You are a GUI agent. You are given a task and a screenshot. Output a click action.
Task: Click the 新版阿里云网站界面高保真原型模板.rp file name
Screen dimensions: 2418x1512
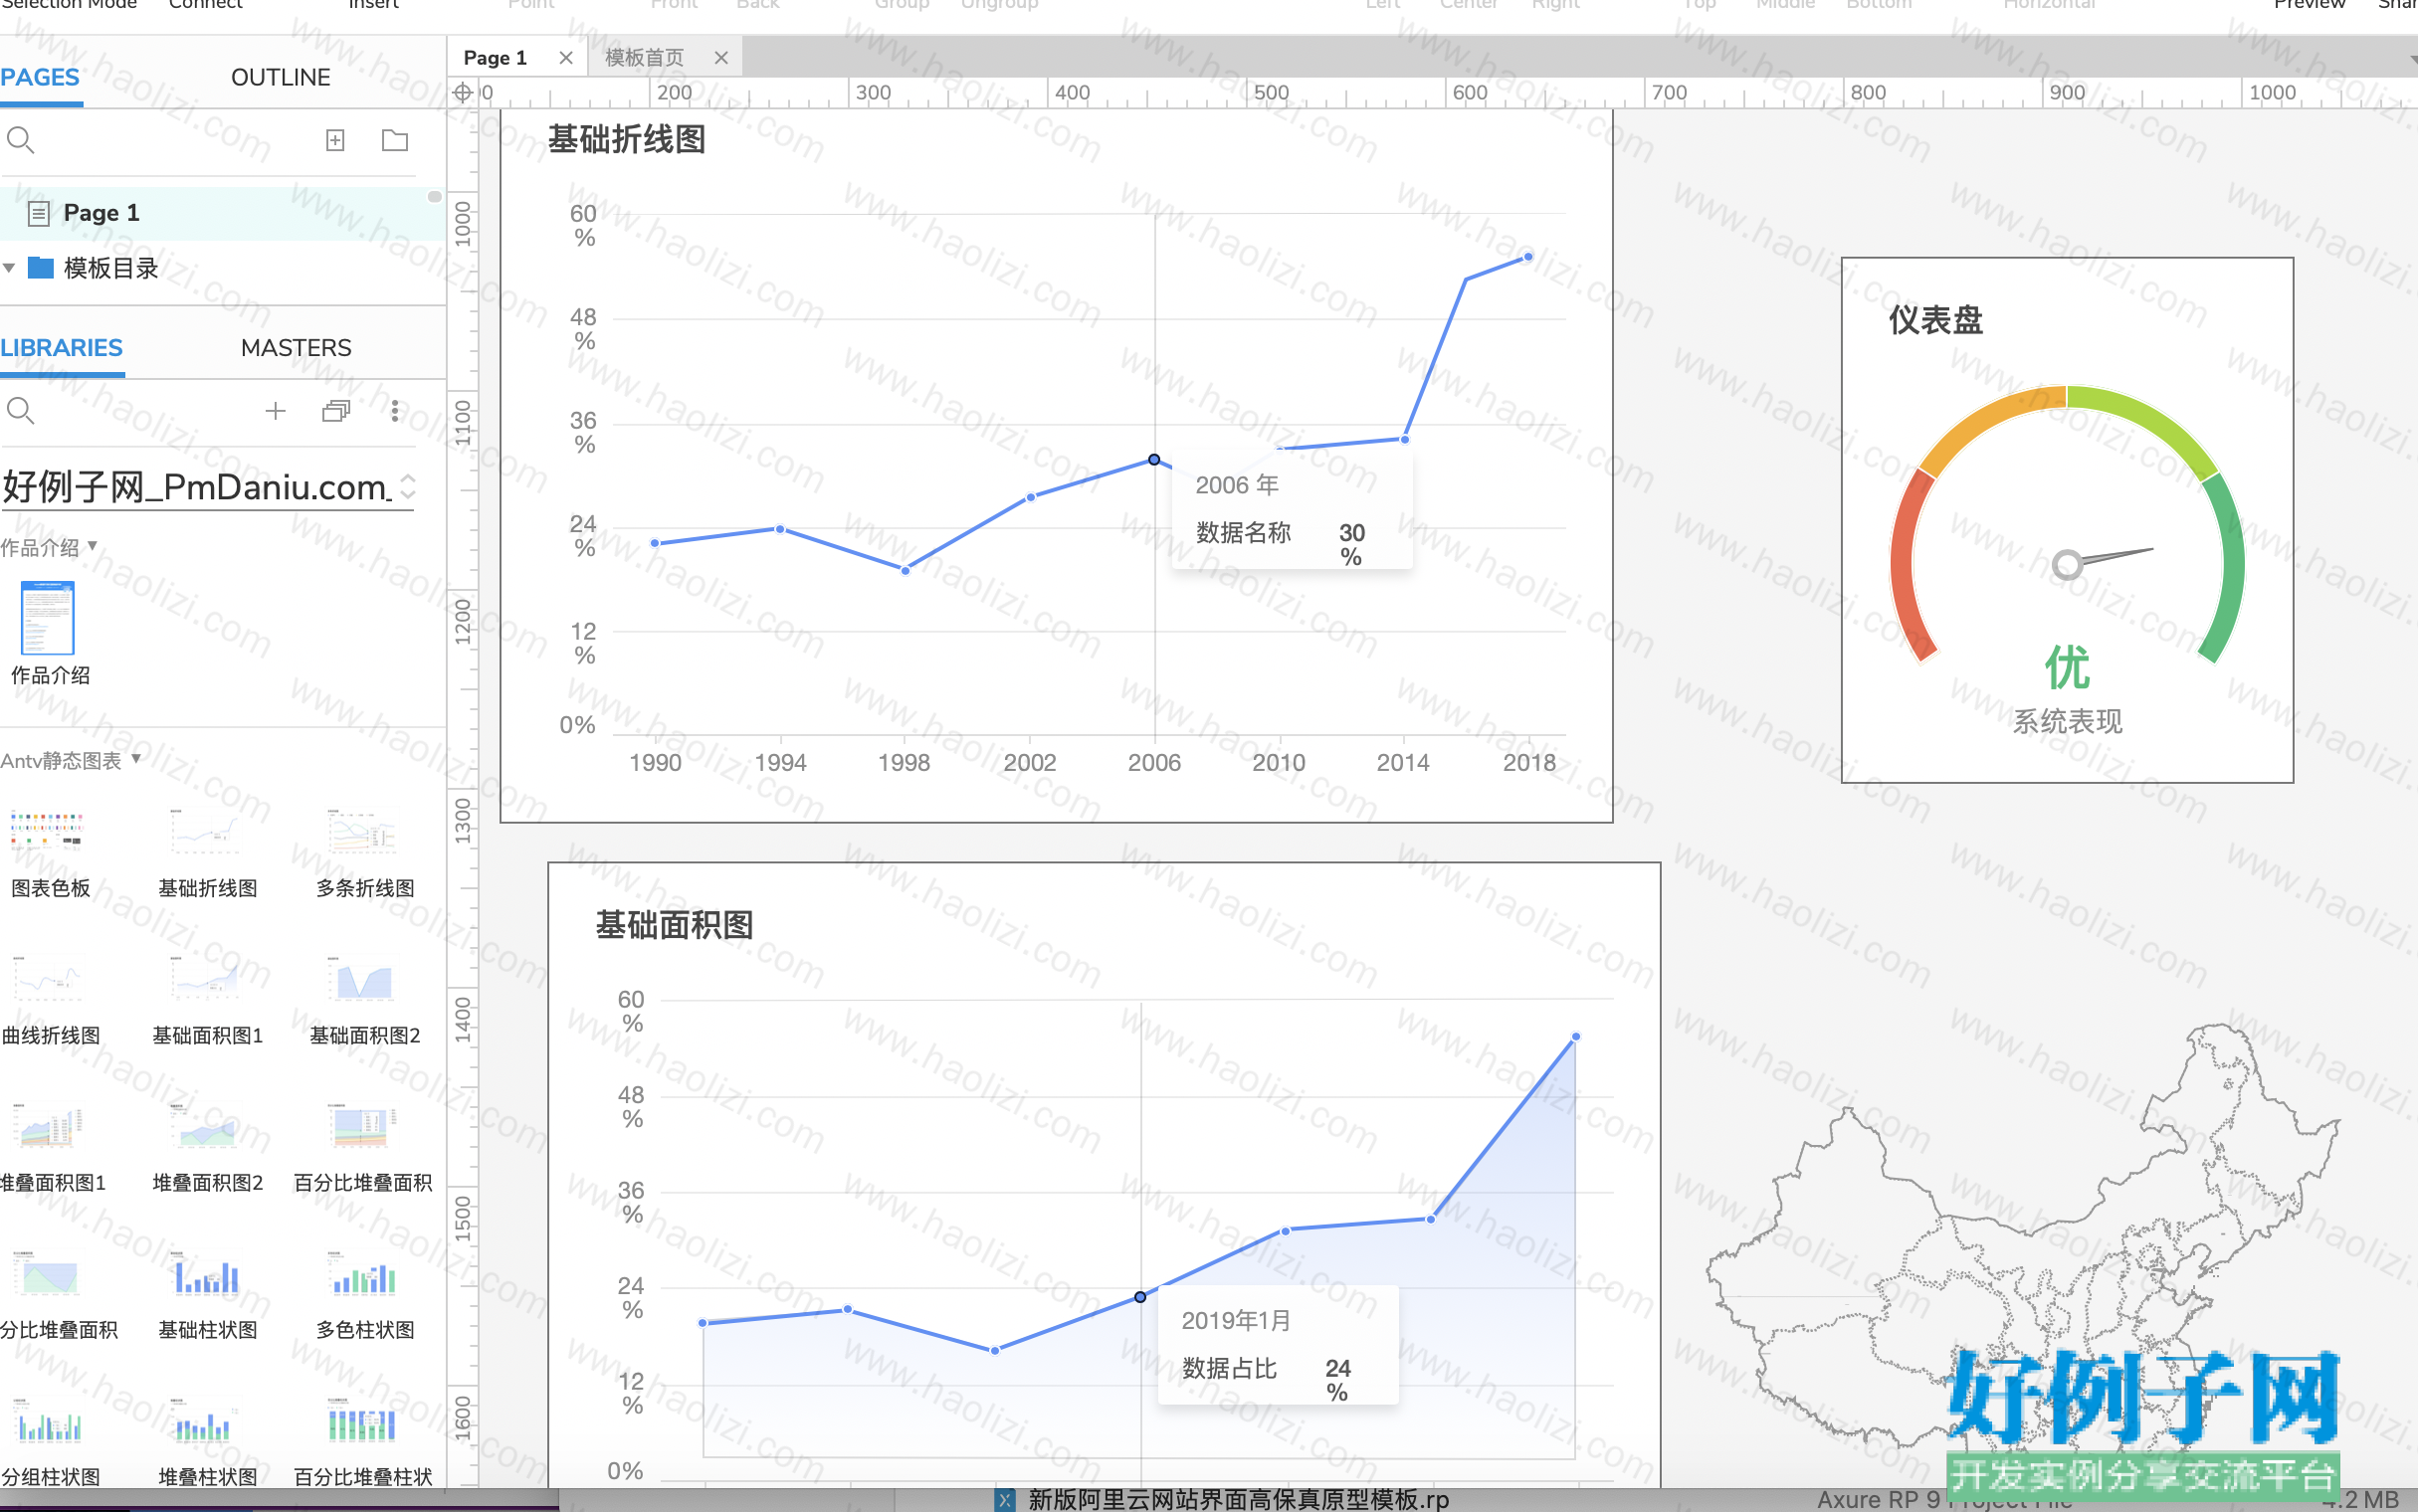coord(1238,1499)
